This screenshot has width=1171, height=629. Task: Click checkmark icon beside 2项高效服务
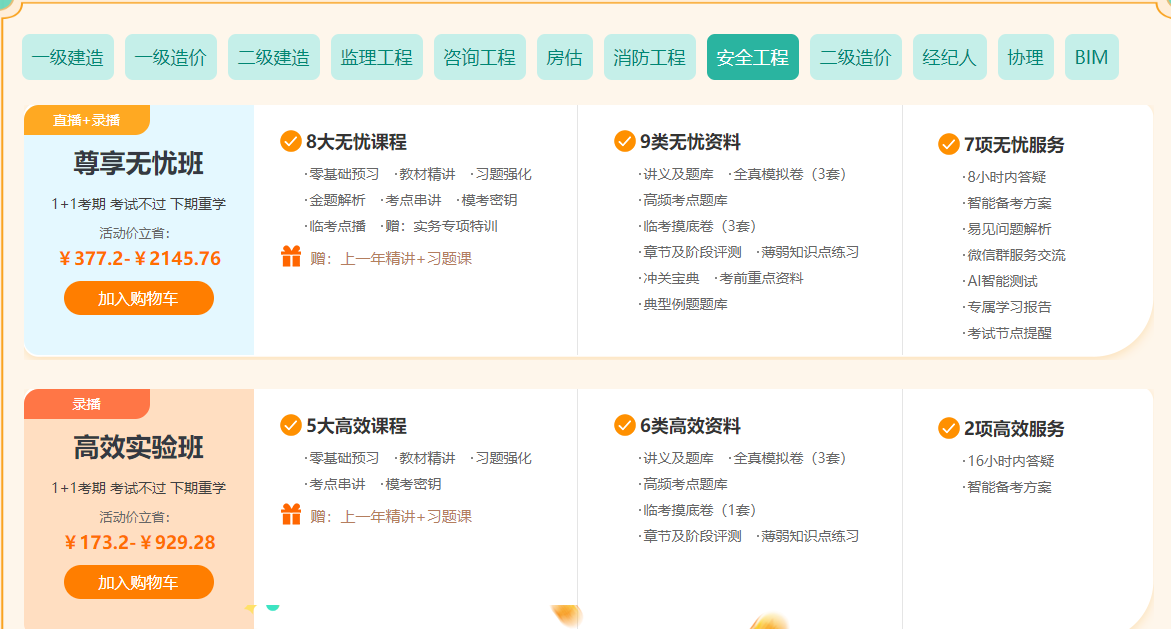tap(949, 429)
